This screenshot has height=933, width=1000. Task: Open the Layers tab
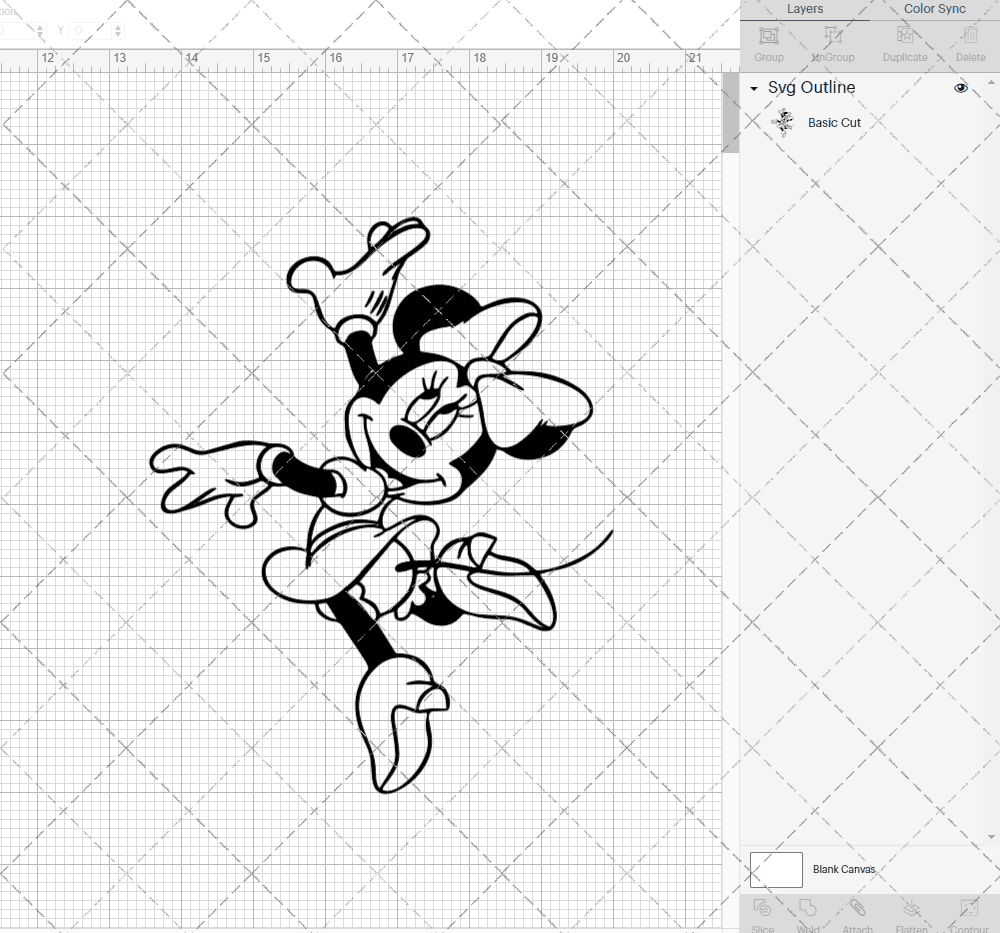tap(804, 9)
